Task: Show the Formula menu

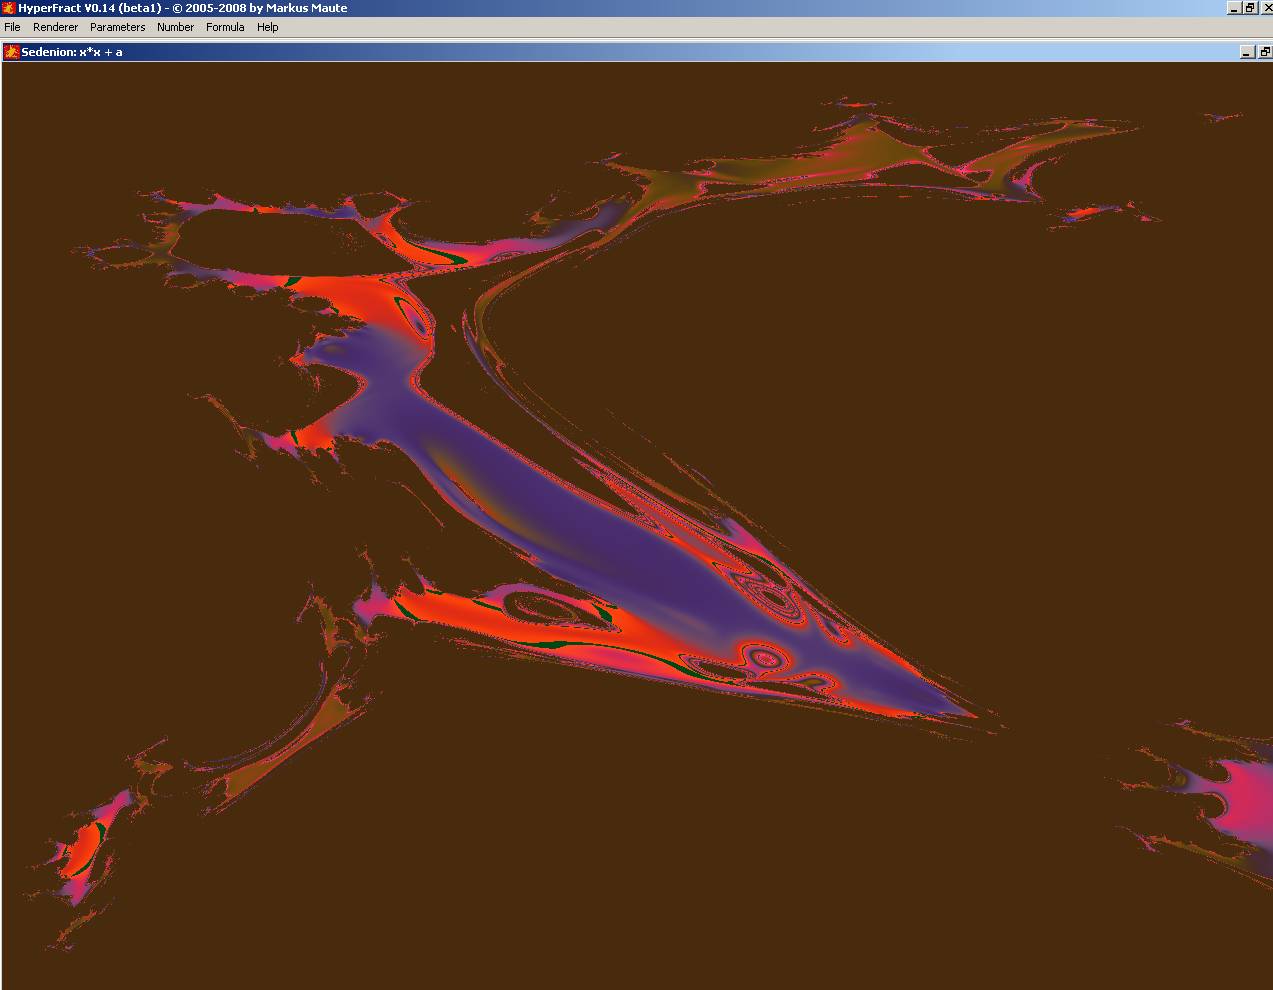Action: [x=225, y=27]
